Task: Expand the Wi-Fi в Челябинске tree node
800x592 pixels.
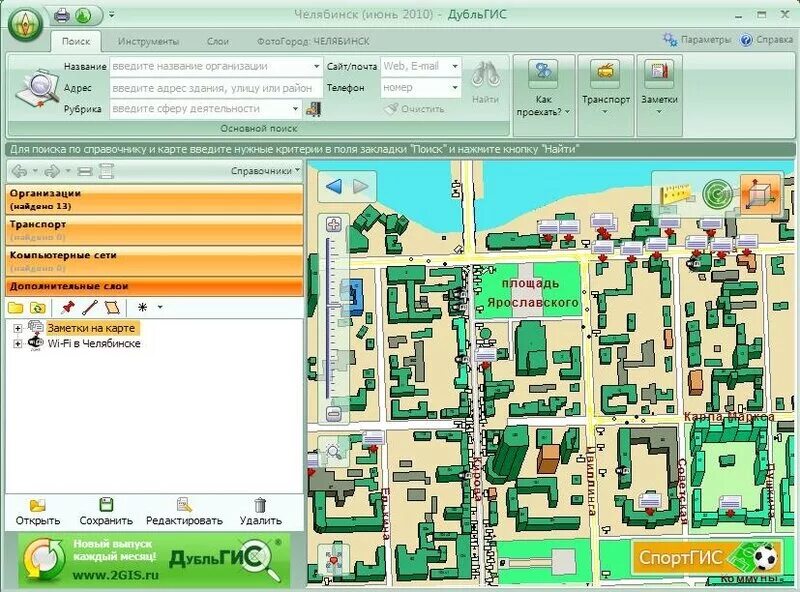Action: pyautogui.click(x=17, y=344)
